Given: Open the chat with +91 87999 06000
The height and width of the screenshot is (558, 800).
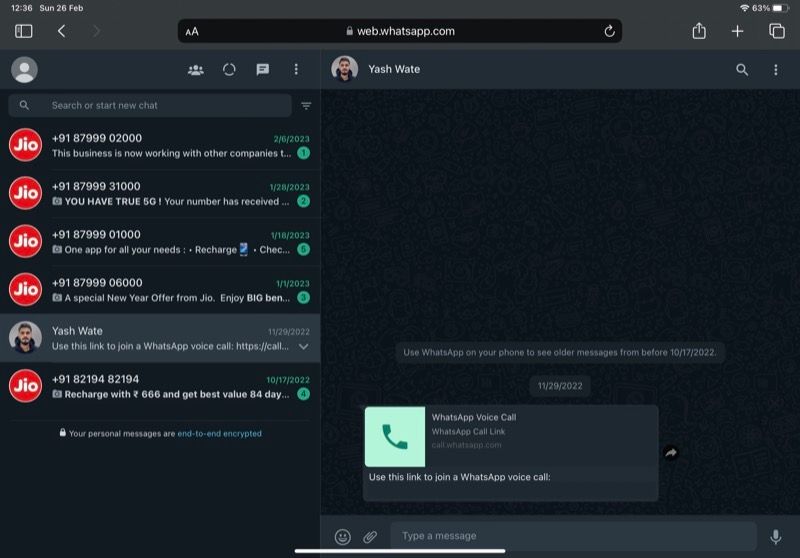Looking at the screenshot, I should (160, 290).
